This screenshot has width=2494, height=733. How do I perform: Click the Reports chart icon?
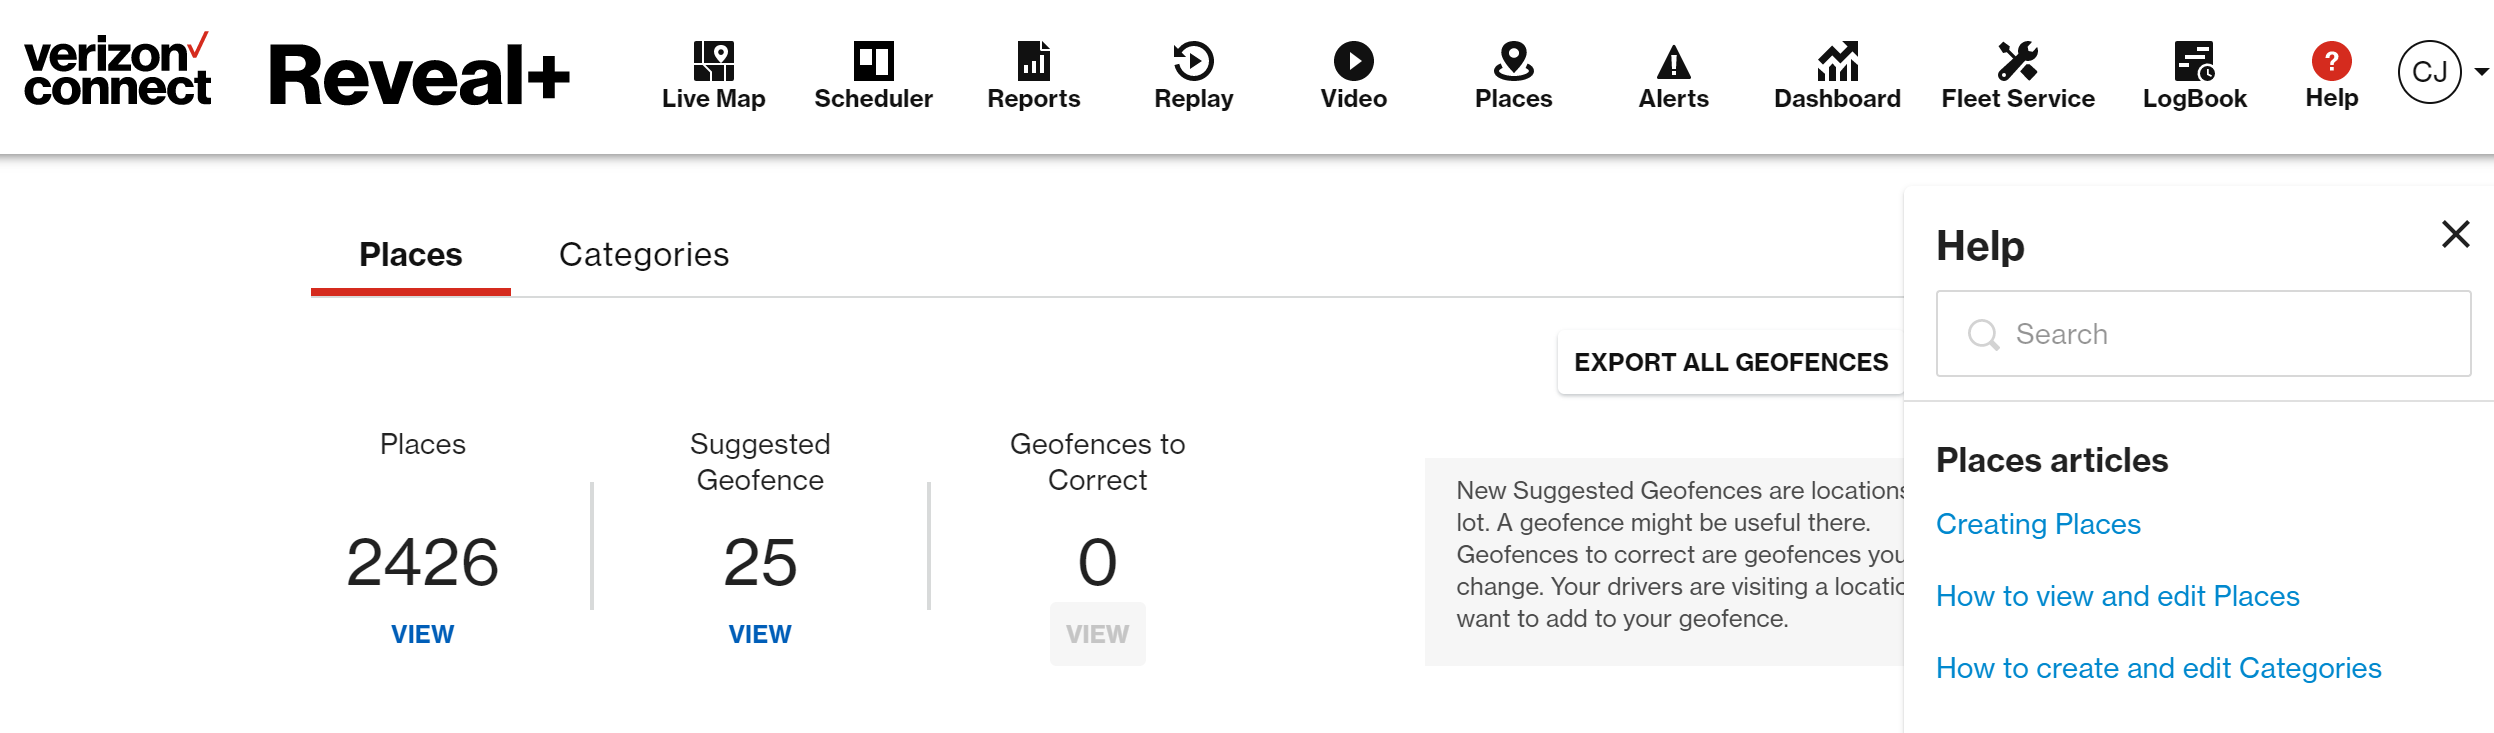(1033, 62)
